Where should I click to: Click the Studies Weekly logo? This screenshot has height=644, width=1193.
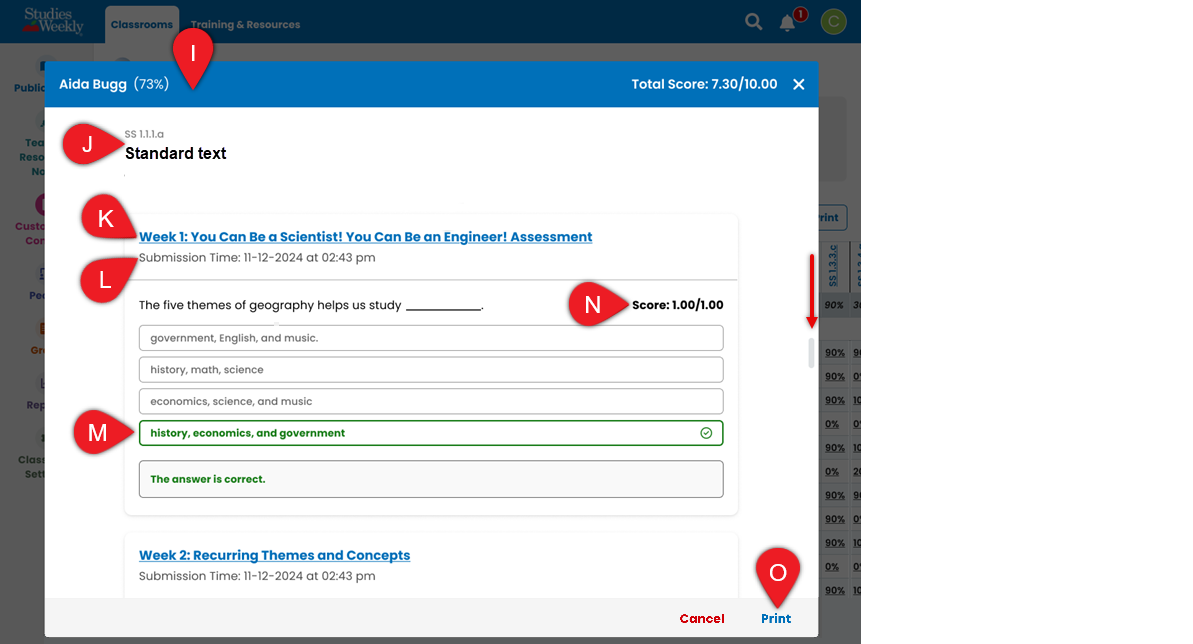click(x=52, y=21)
